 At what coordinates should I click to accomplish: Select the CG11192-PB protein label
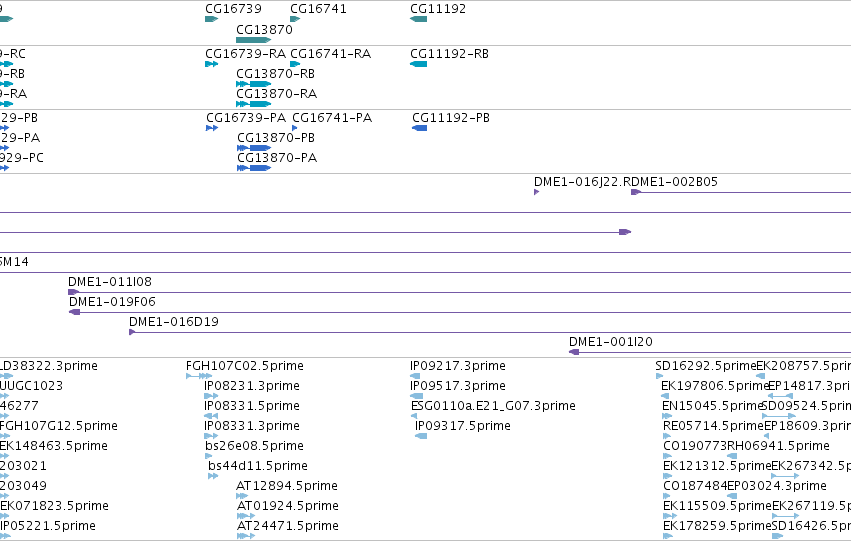(450, 118)
